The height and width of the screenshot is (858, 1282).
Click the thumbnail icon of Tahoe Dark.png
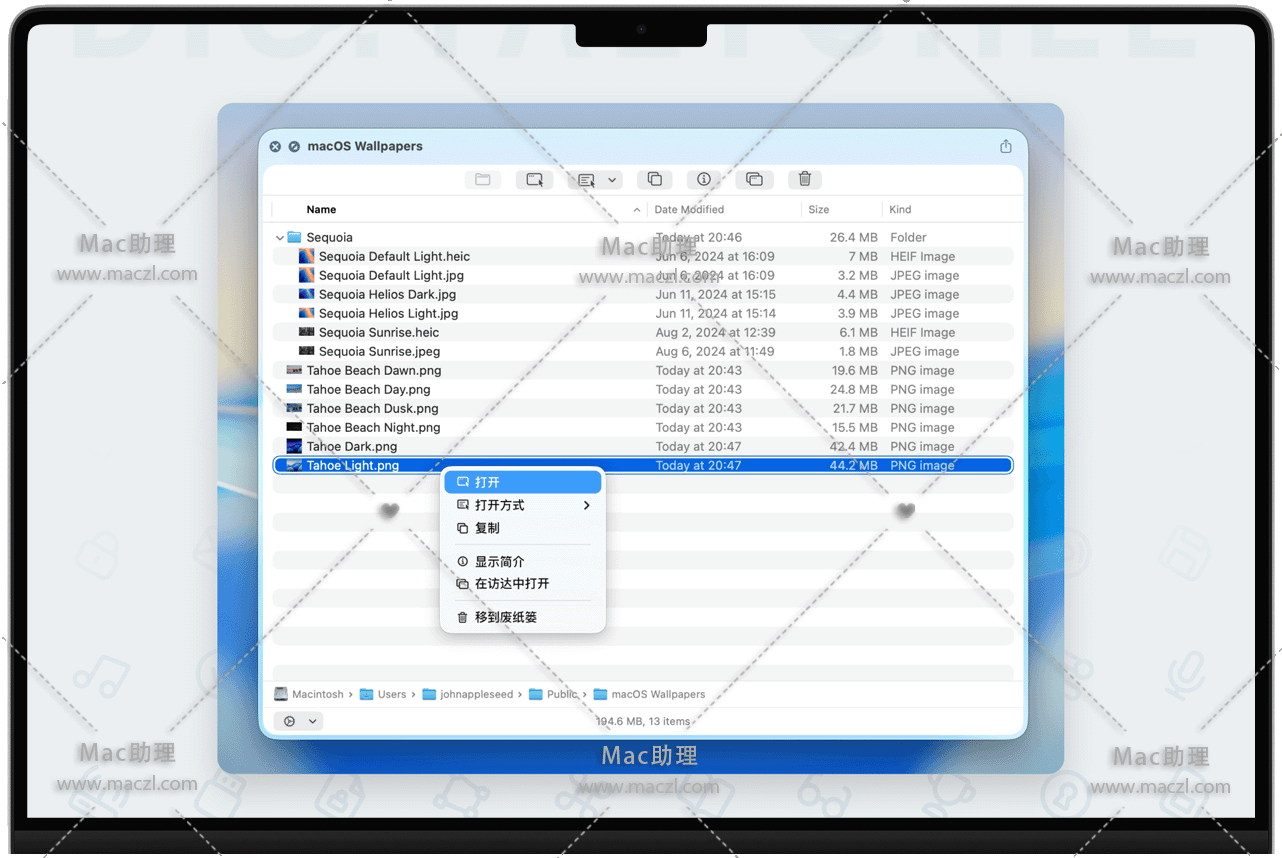pos(294,446)
